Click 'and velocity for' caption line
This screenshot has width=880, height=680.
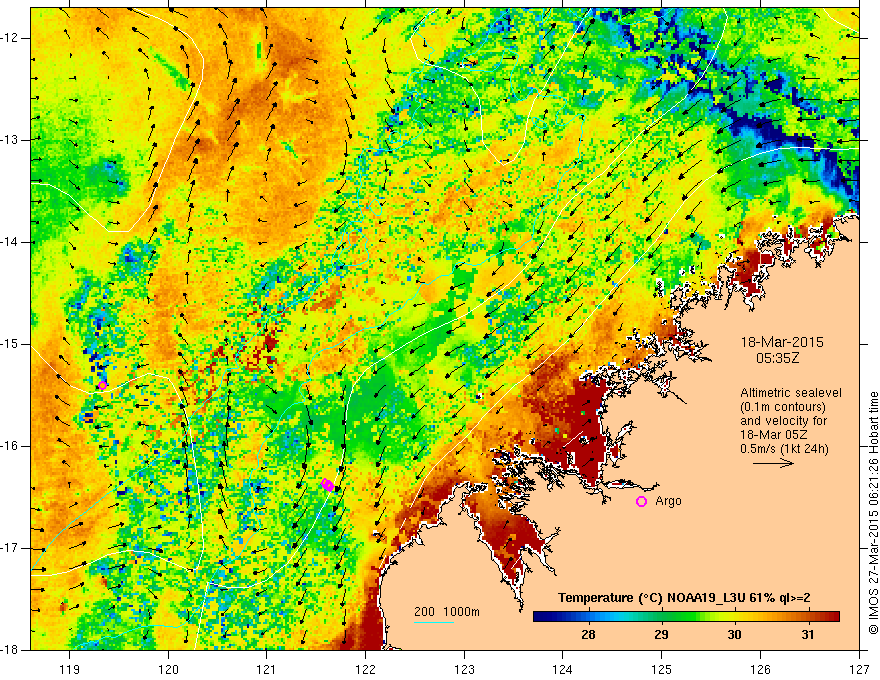pos(783,421)
